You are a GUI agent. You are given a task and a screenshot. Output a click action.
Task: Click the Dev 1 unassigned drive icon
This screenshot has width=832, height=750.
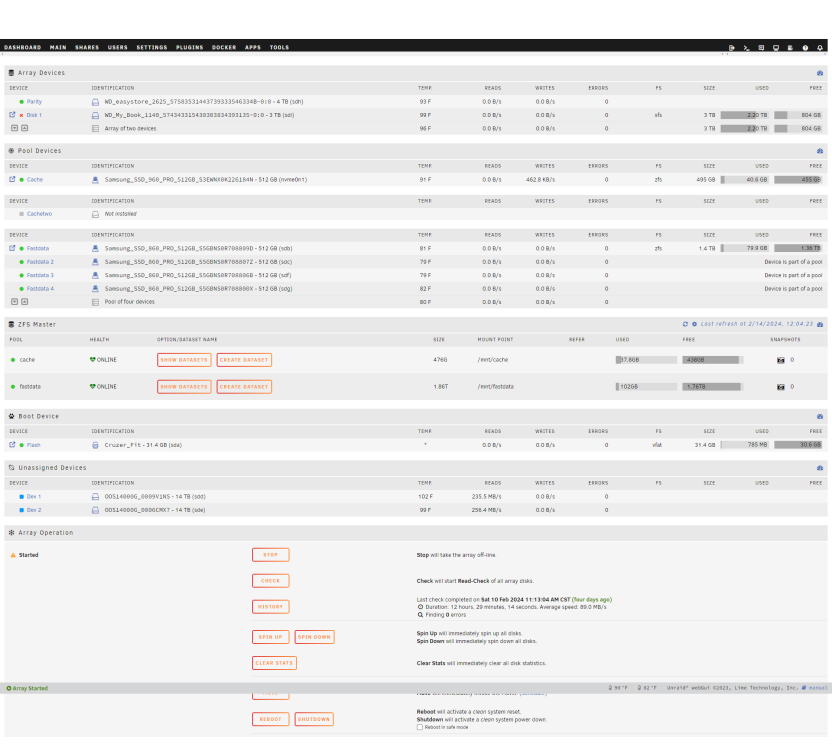[x=96, y=497]
